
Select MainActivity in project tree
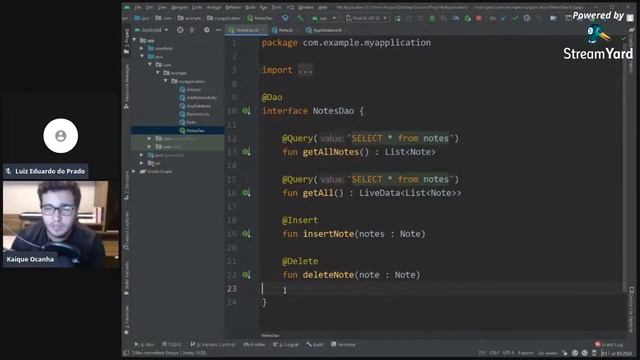coord(198,114)
